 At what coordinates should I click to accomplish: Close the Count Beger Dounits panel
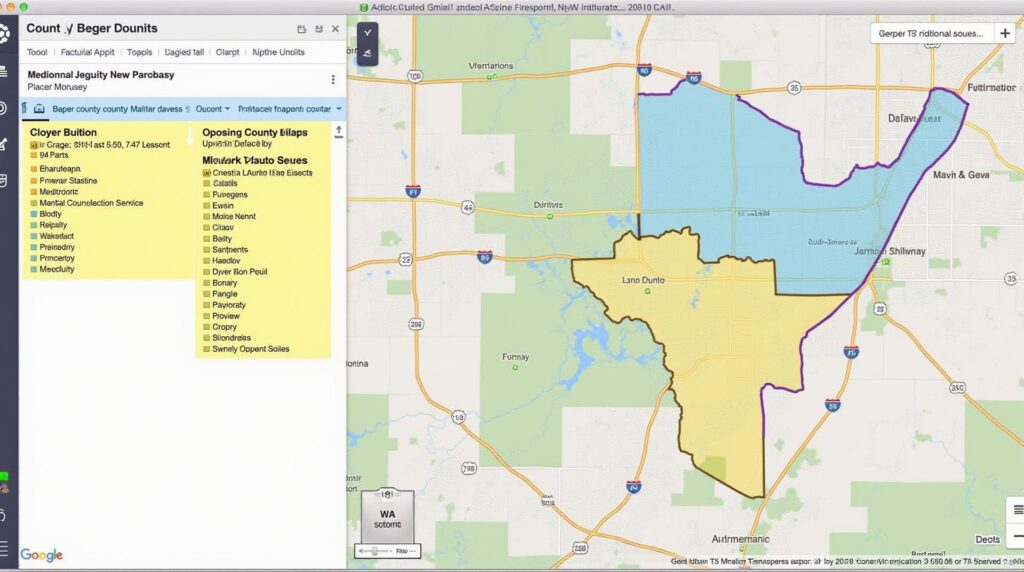pos(335,29)
